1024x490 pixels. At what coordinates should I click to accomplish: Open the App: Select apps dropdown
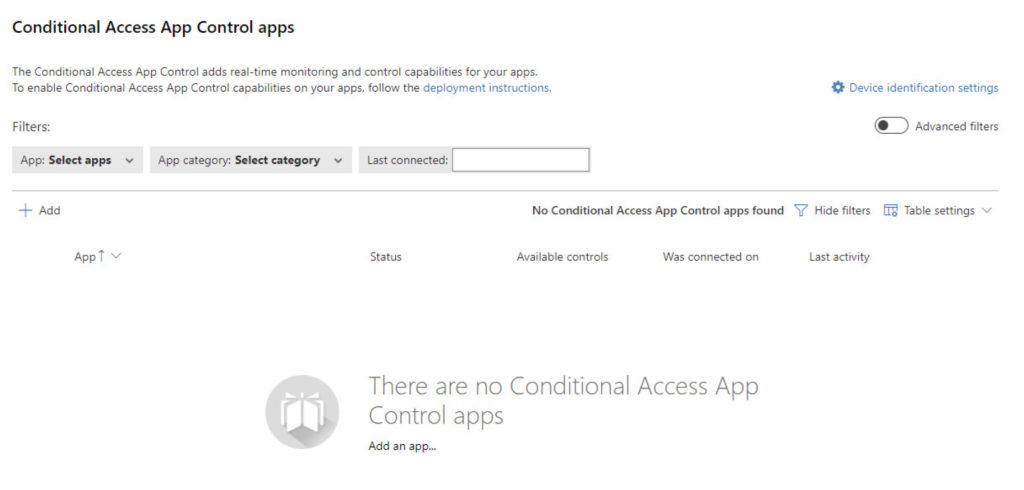[77, 160]
